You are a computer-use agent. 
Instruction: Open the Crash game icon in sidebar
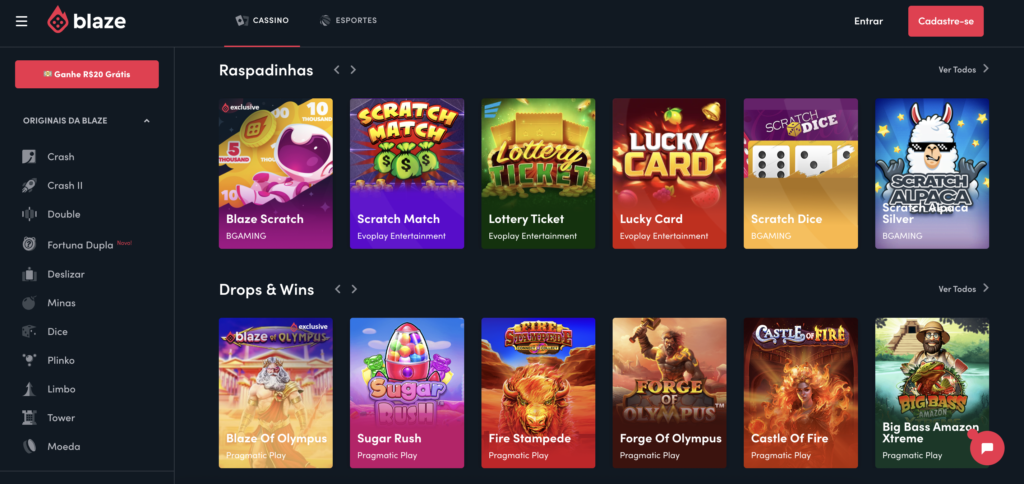[x=29, y=157]
